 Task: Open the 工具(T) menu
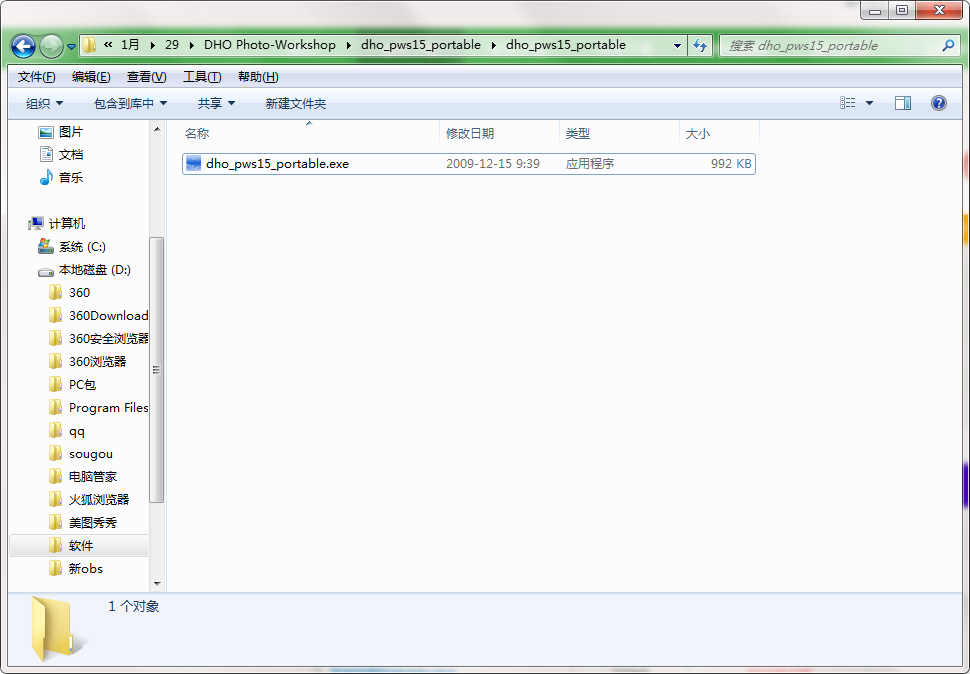pos(202,77)
